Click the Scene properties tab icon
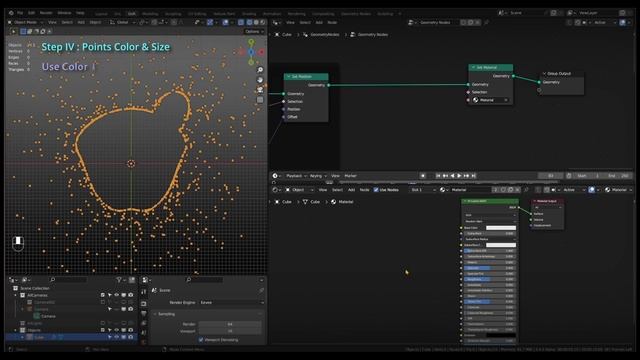This screenshot has height=360, width=640. tap(144, 333)
